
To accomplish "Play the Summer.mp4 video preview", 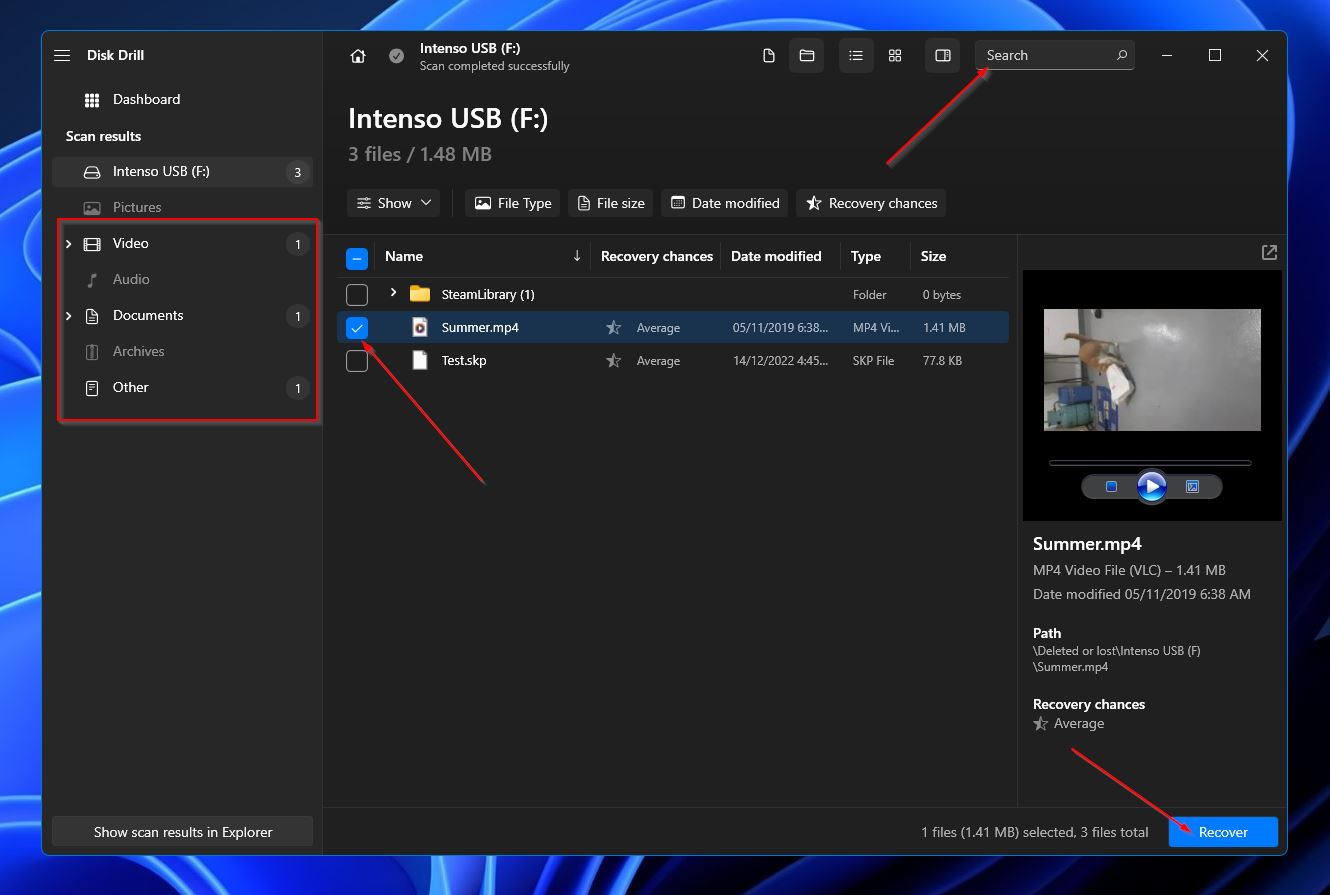I will (x=1151, y=487).
